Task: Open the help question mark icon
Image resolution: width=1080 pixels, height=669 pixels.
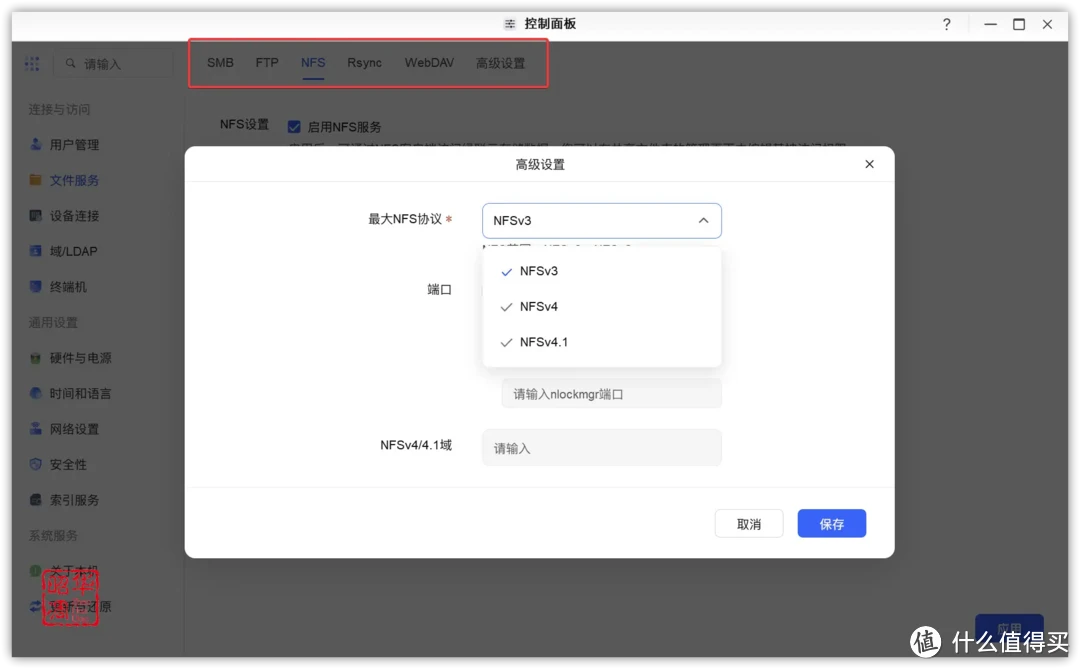Action: coord(946,24)
